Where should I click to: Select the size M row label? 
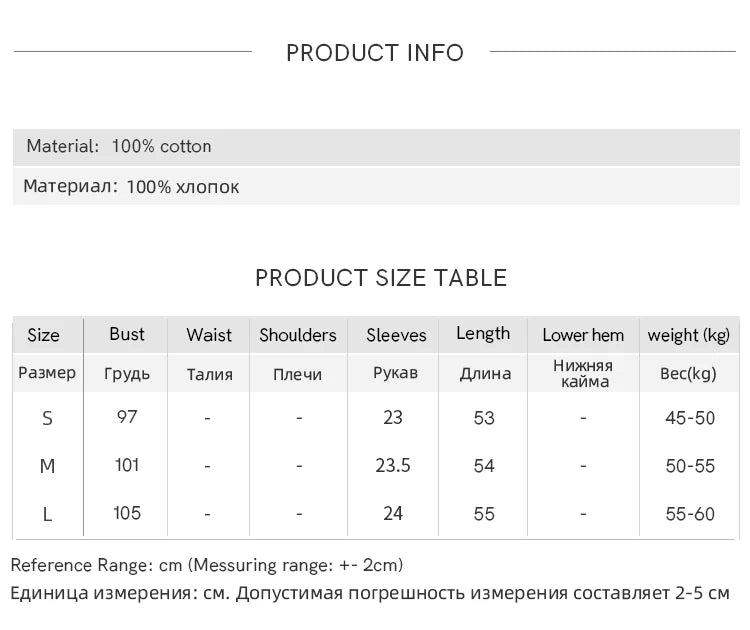click(x=47, y=466)
